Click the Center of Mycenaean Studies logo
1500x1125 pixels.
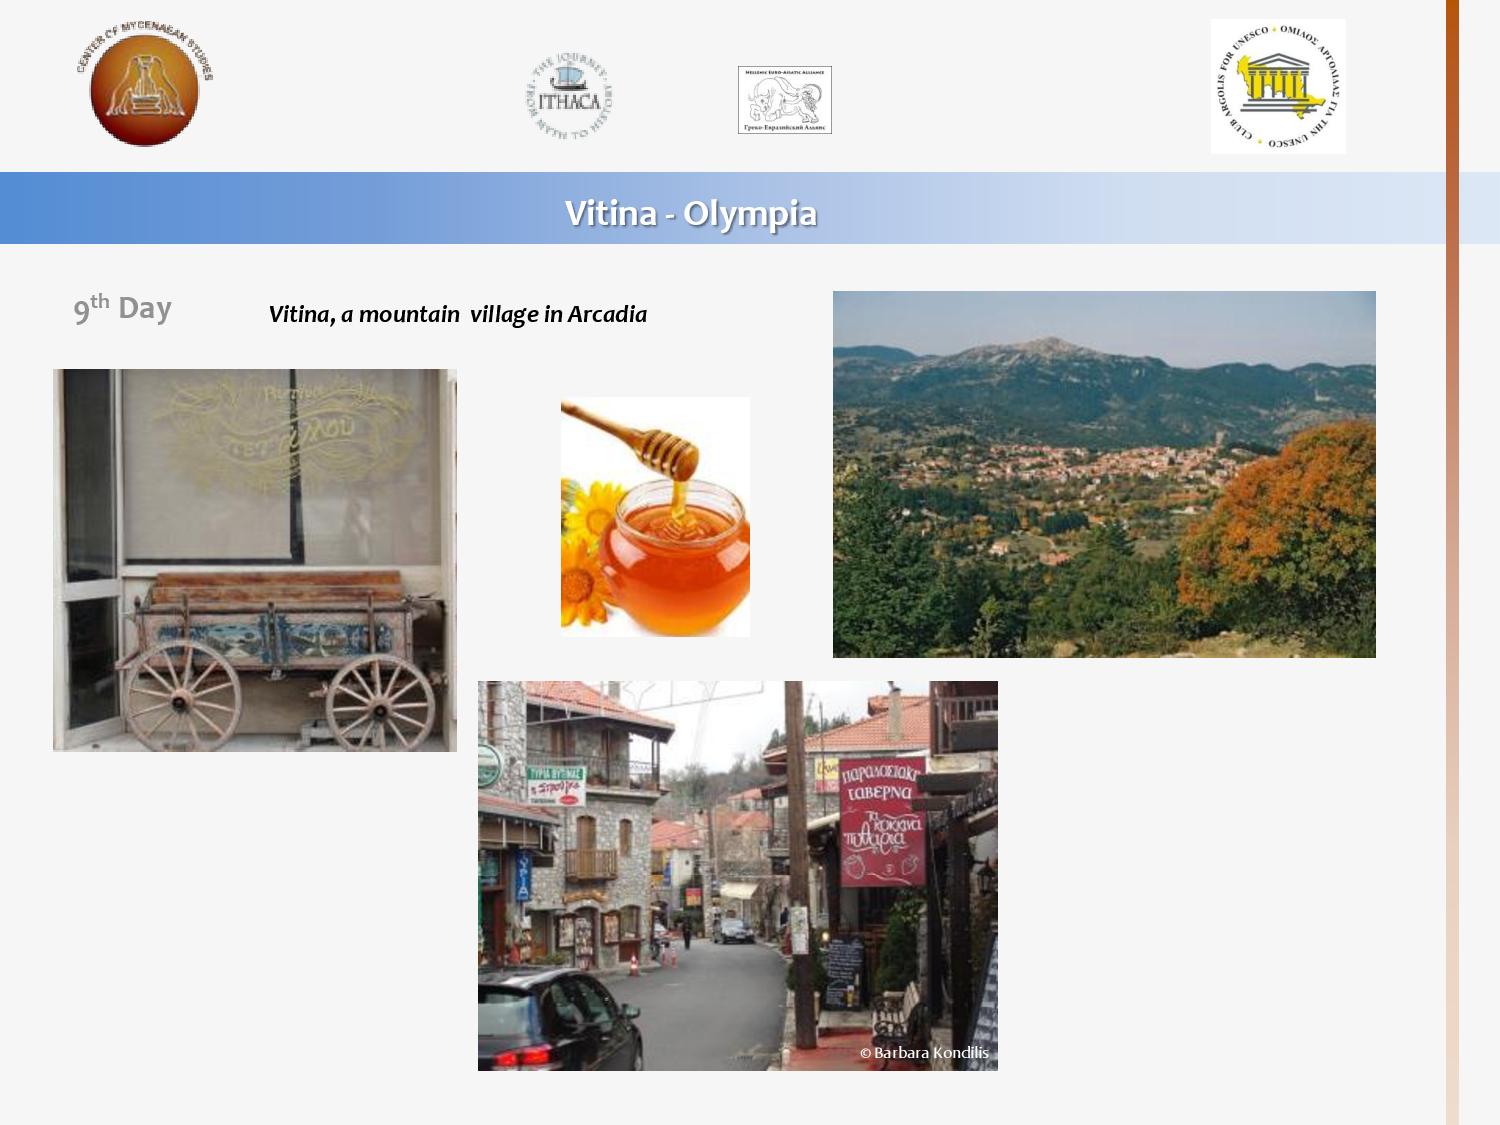[144, 85]
